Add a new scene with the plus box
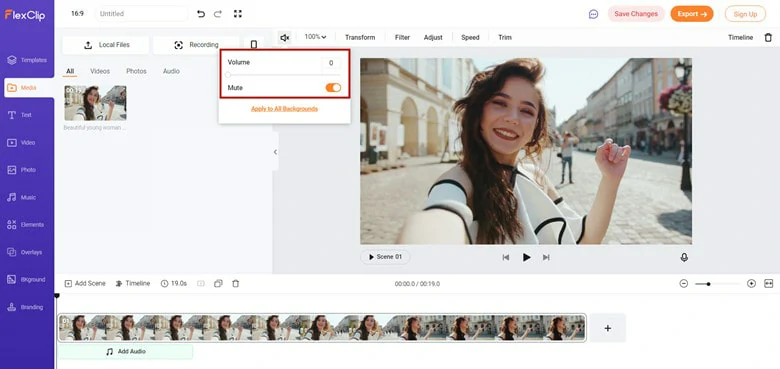This screenshot has width=780, height=369. 607,328
